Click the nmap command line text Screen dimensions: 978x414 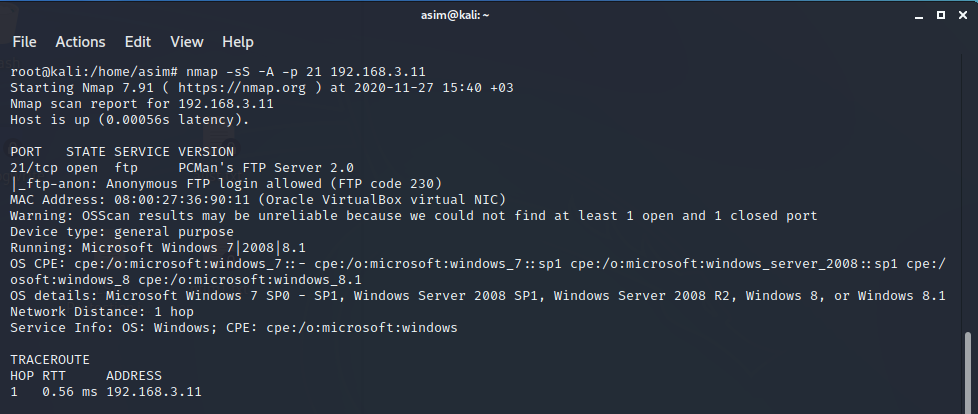306,72
